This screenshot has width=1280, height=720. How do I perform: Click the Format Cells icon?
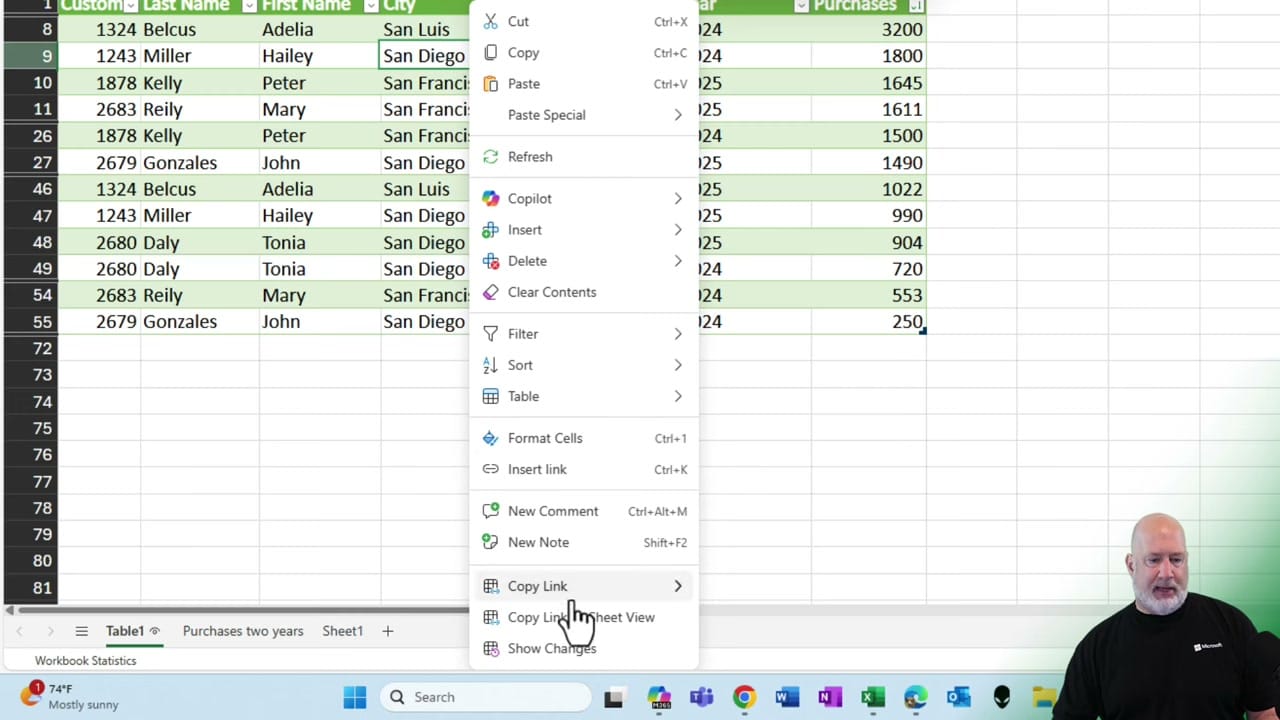coord(489,438)
